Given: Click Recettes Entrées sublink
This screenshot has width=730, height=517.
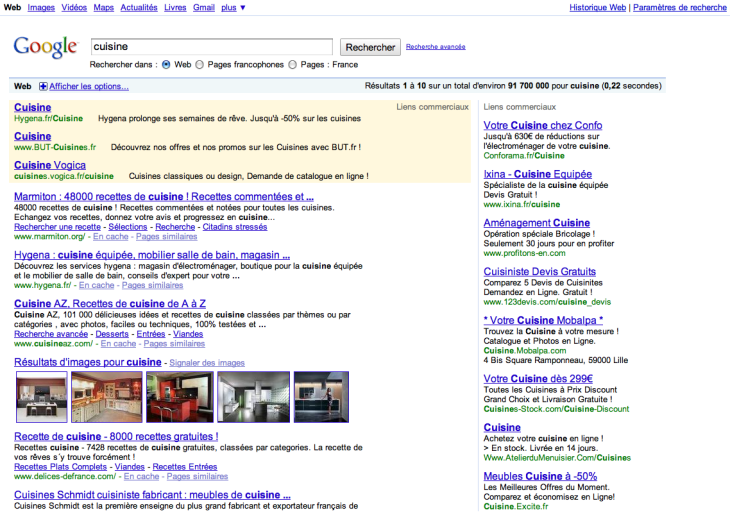Looking at the screenshot, I should 185,467.
